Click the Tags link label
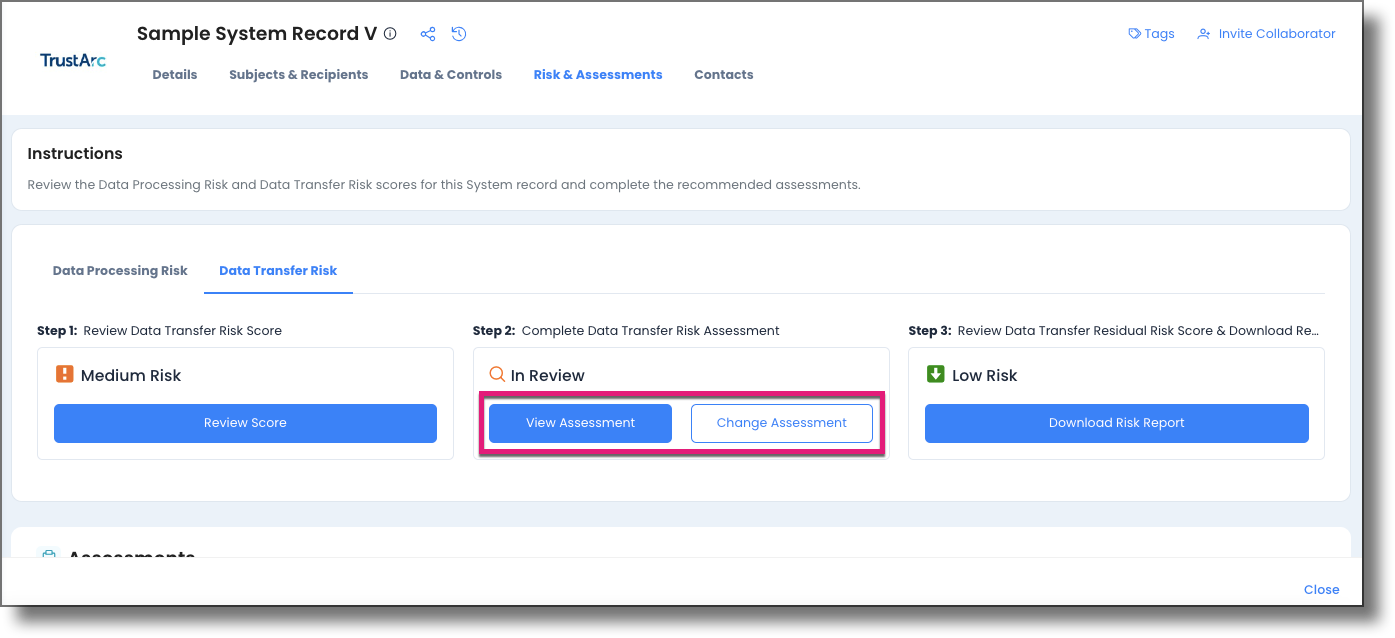Viewport: 1395px width, 638px height. (1160, 34)
